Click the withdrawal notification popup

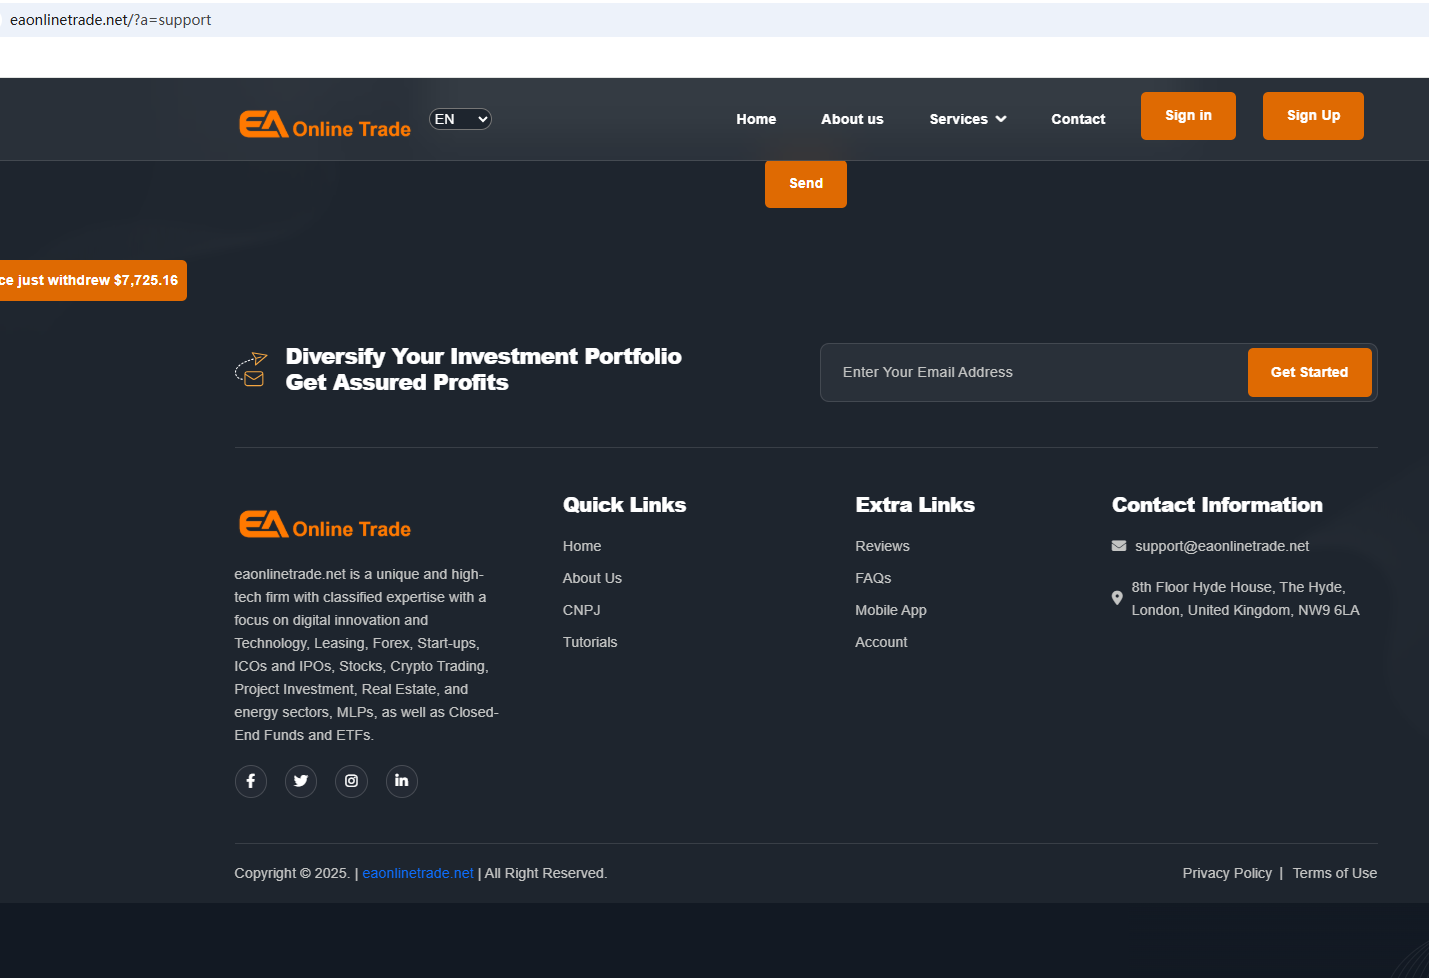point(93,280)
